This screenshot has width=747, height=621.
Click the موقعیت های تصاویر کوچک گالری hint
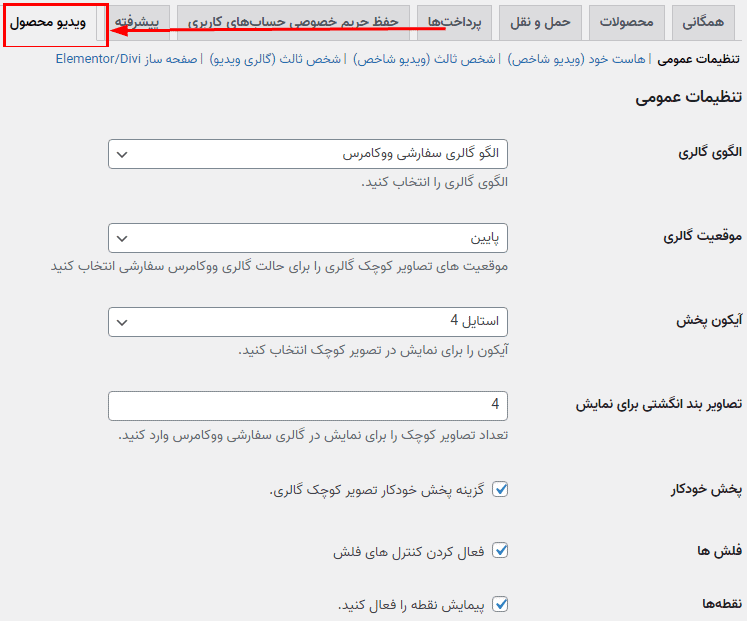[x=279, y=266]
